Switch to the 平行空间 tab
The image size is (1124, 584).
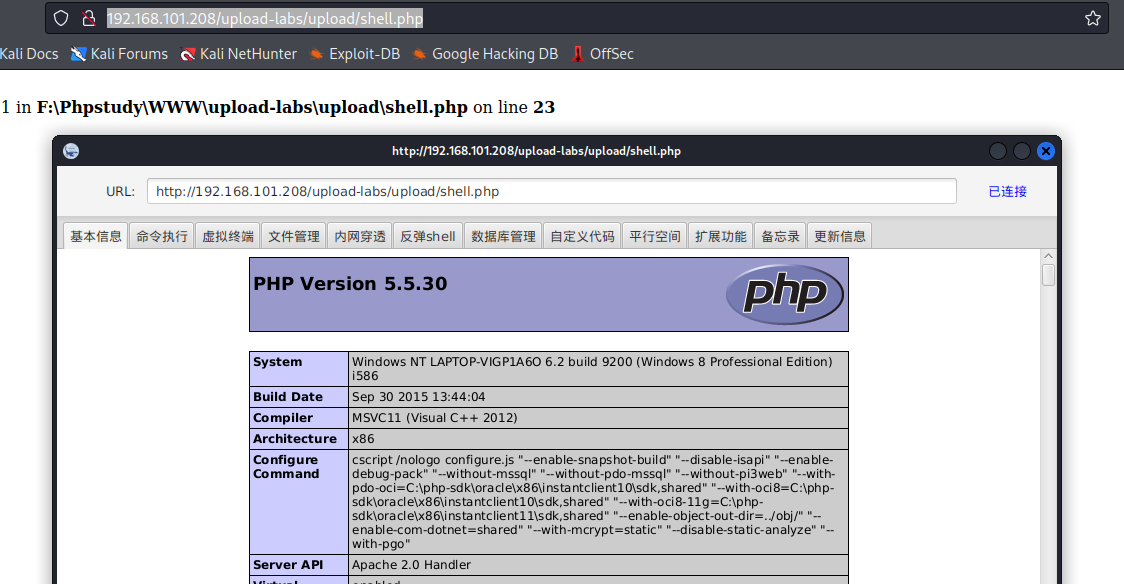(654, 236)
